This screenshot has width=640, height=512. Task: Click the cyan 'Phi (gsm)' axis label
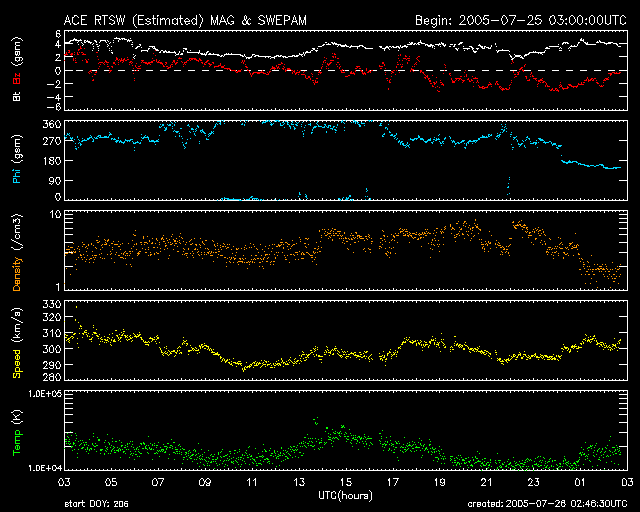coord(17,159)
